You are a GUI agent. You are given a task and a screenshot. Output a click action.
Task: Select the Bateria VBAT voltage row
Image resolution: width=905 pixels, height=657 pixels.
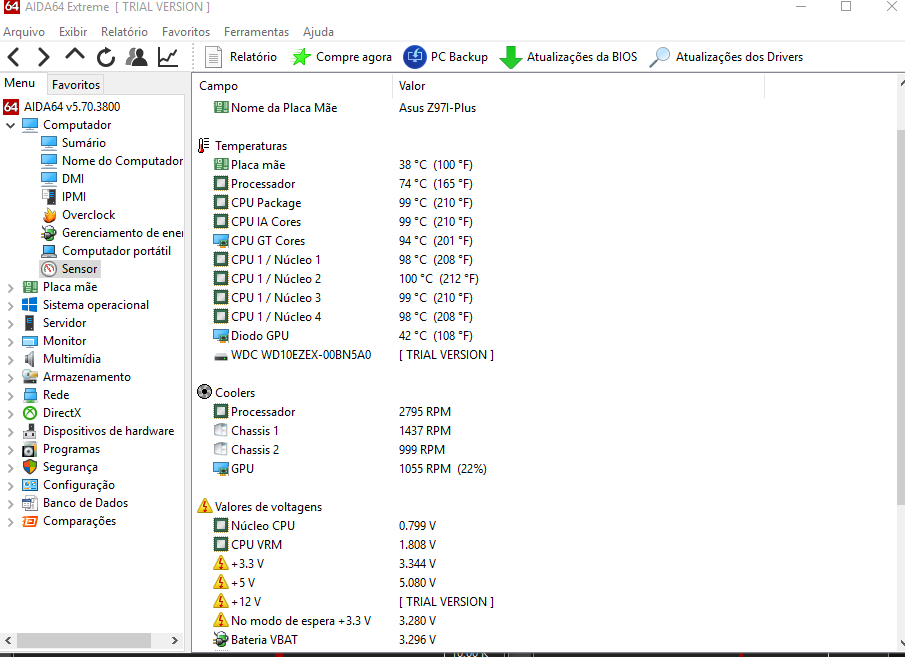tap(324, 640)
